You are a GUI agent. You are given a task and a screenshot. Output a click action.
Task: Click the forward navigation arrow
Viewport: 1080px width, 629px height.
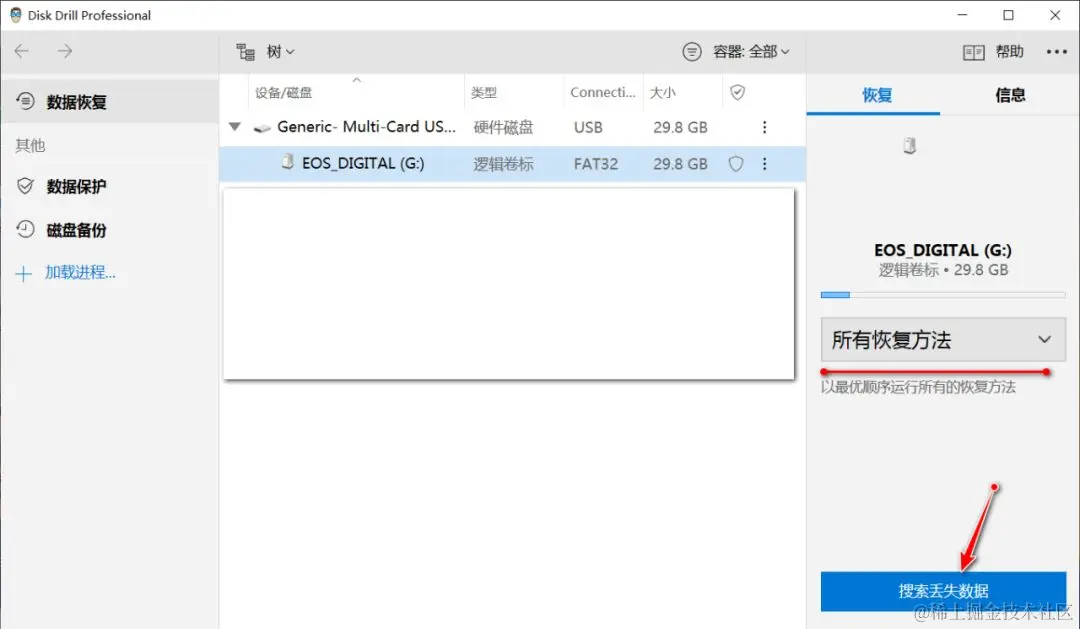point(65,51)
